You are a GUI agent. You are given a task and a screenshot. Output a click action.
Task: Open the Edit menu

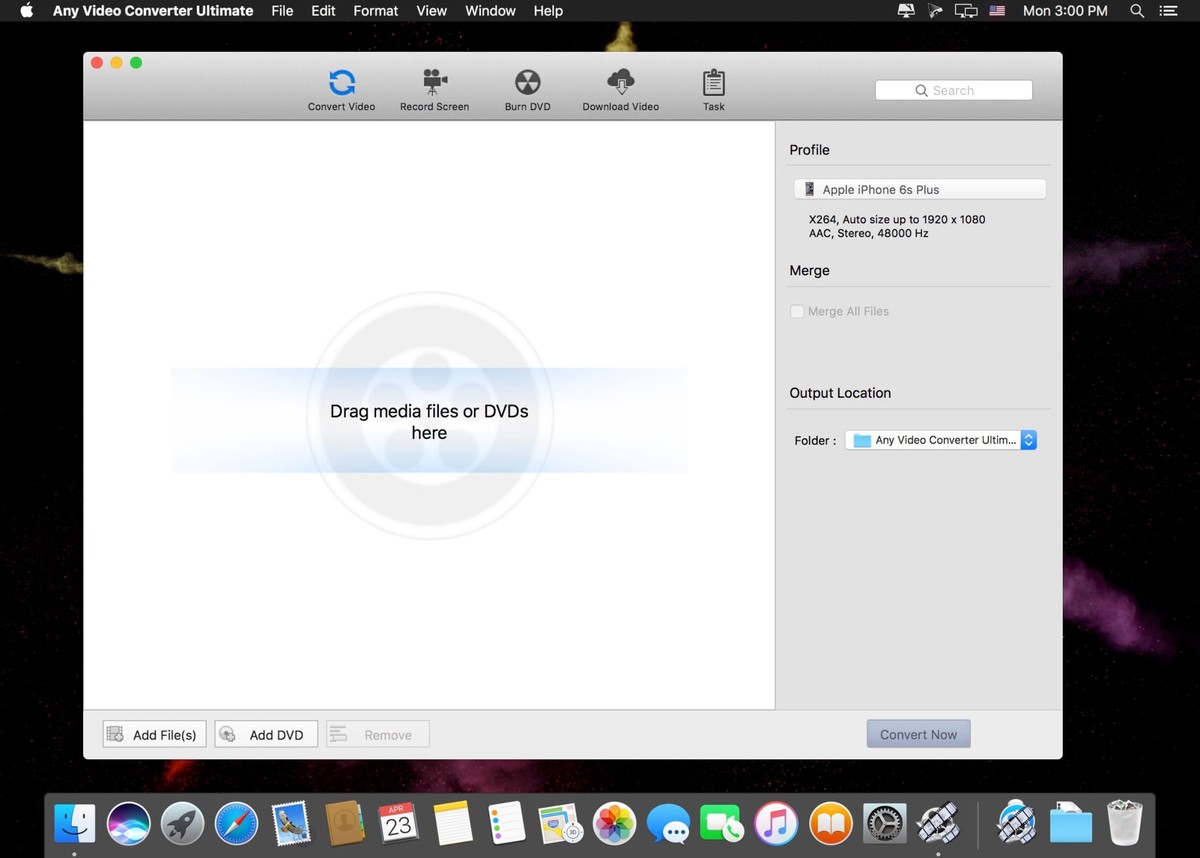(x=323, y=11)
